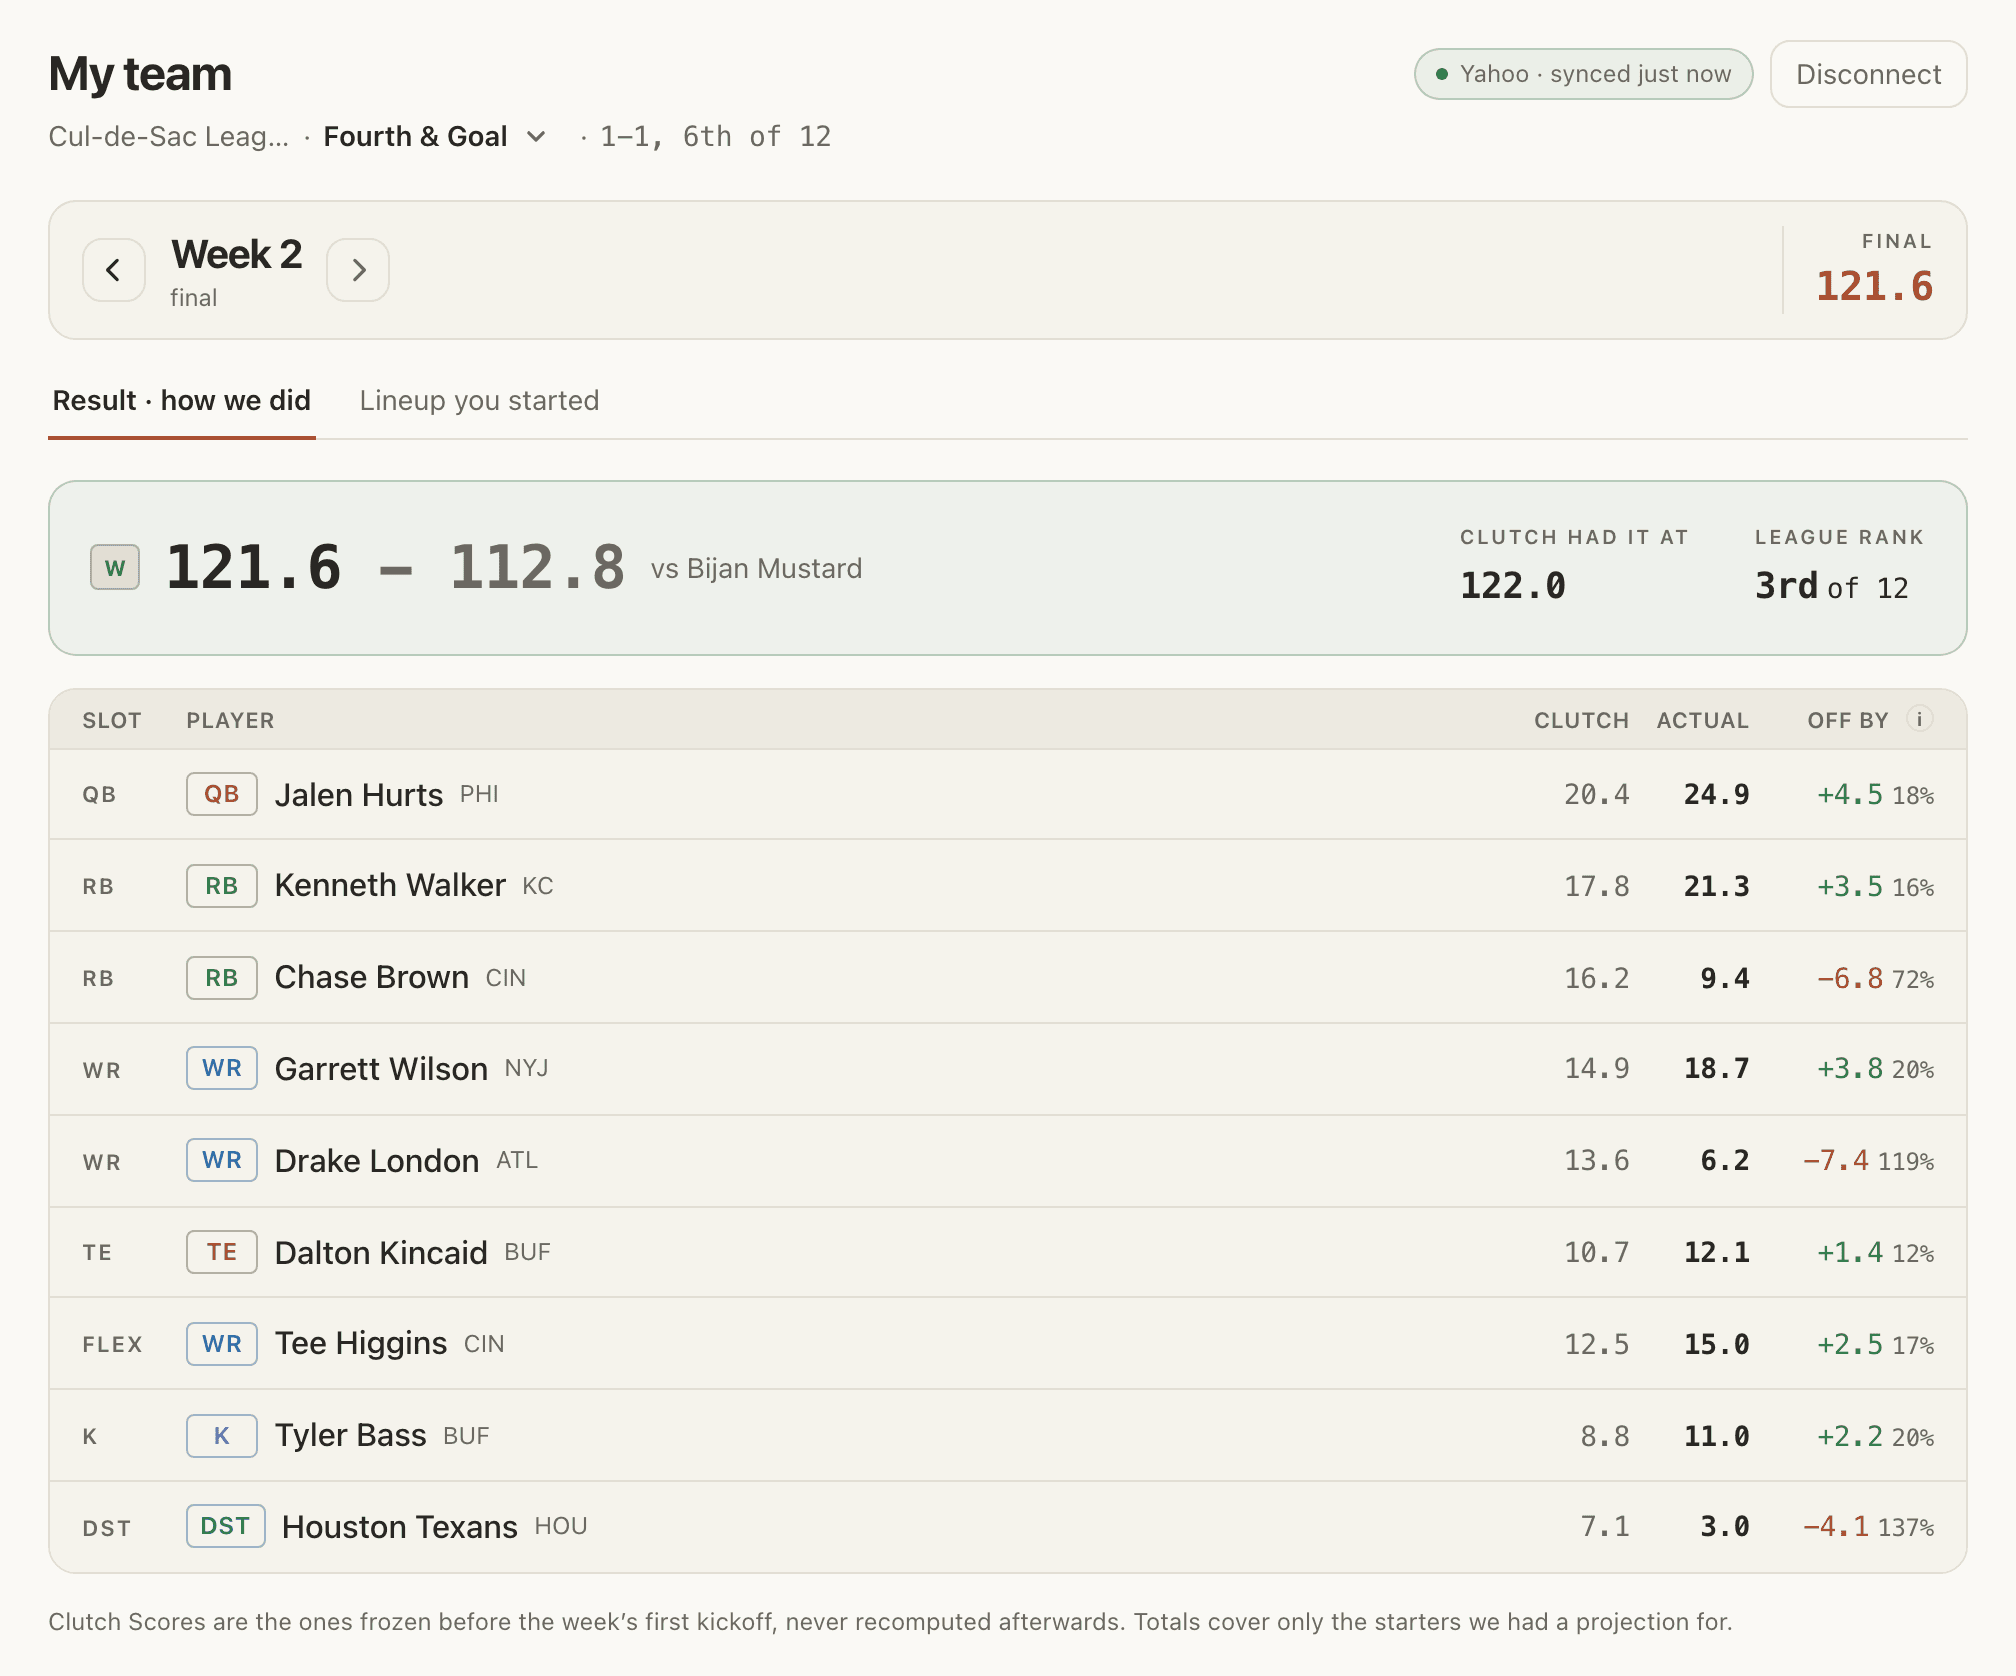The height and width of the screenshot is (1676, 2016).
Task: Click Dalton Kincaid TE position badge
Action: [222, 1252]
